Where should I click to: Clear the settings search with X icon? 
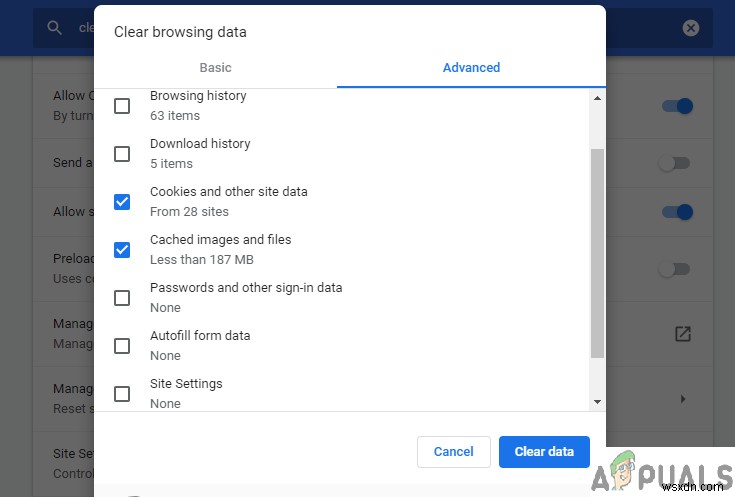pyautogui.click(x=691, y=28)
